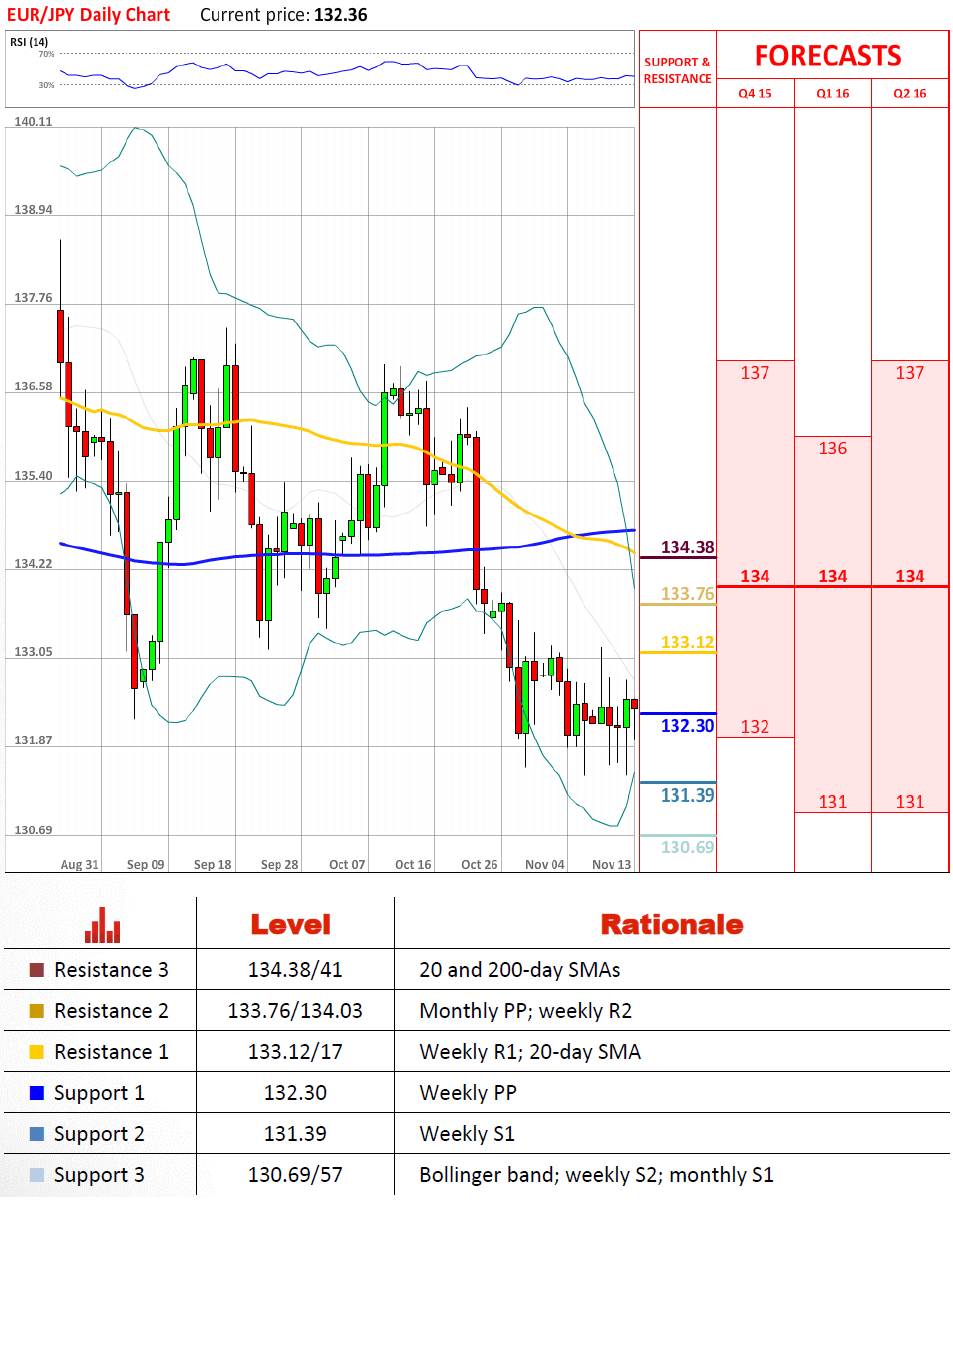
Task: Click the Oct 16 date axis label
Action: [413, 865]
